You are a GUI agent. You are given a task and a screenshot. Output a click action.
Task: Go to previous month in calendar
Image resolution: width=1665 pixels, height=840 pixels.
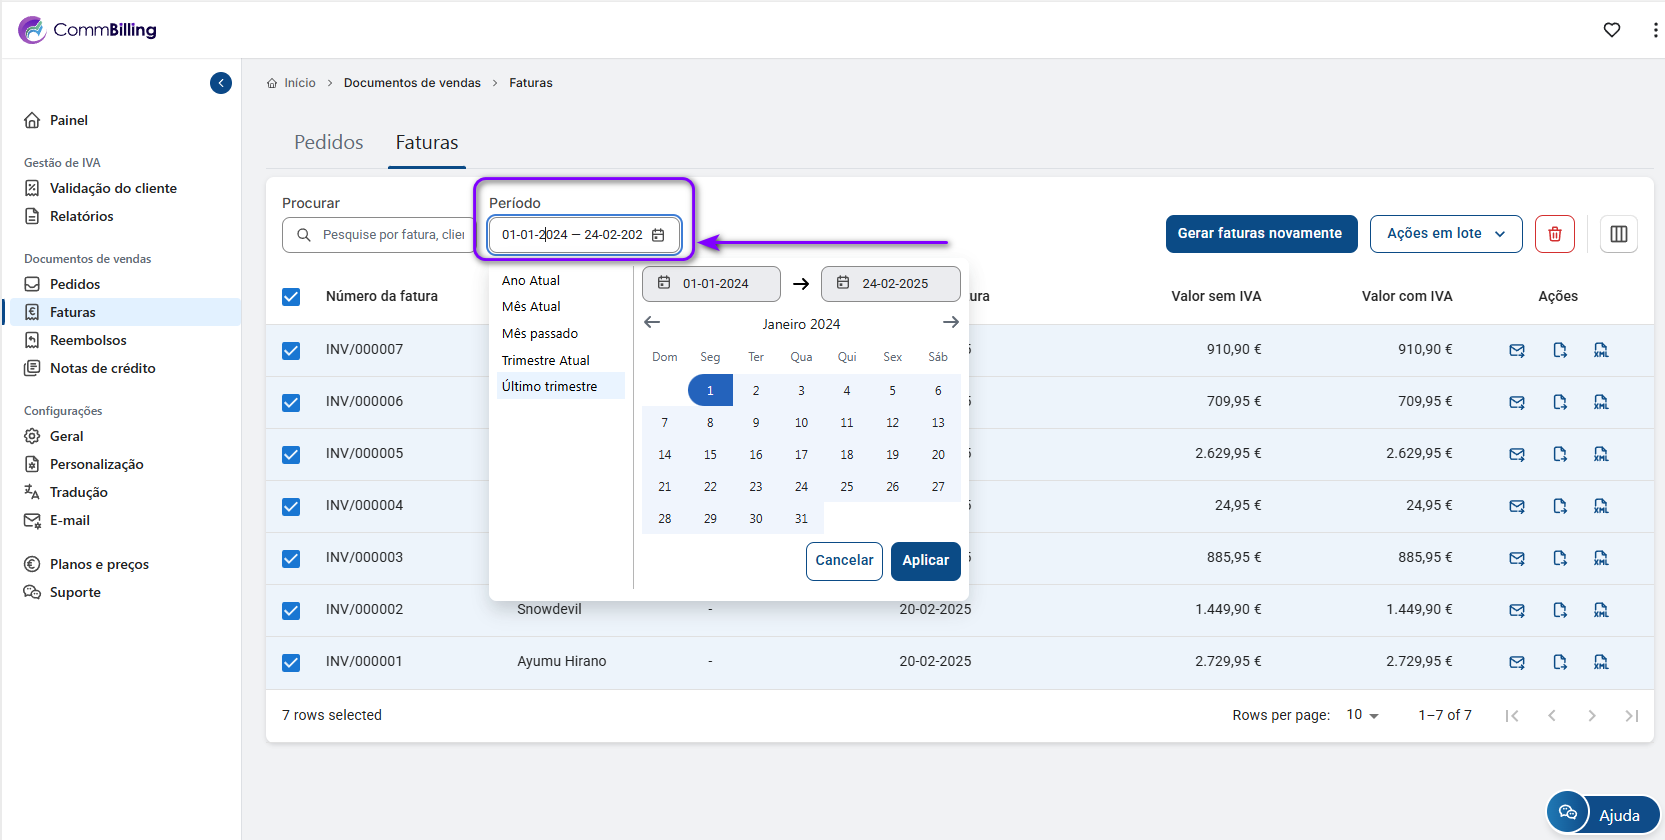point(652,322)
